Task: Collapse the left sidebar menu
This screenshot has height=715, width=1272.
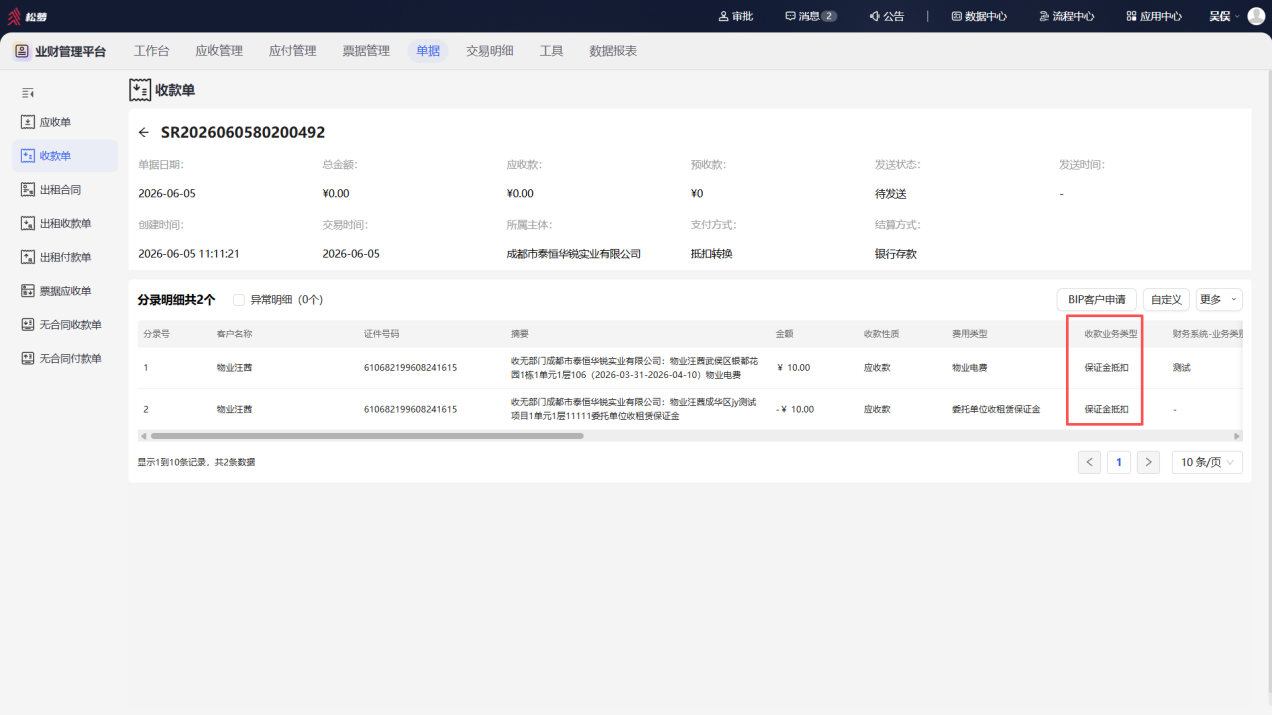Action: [28, 93]
